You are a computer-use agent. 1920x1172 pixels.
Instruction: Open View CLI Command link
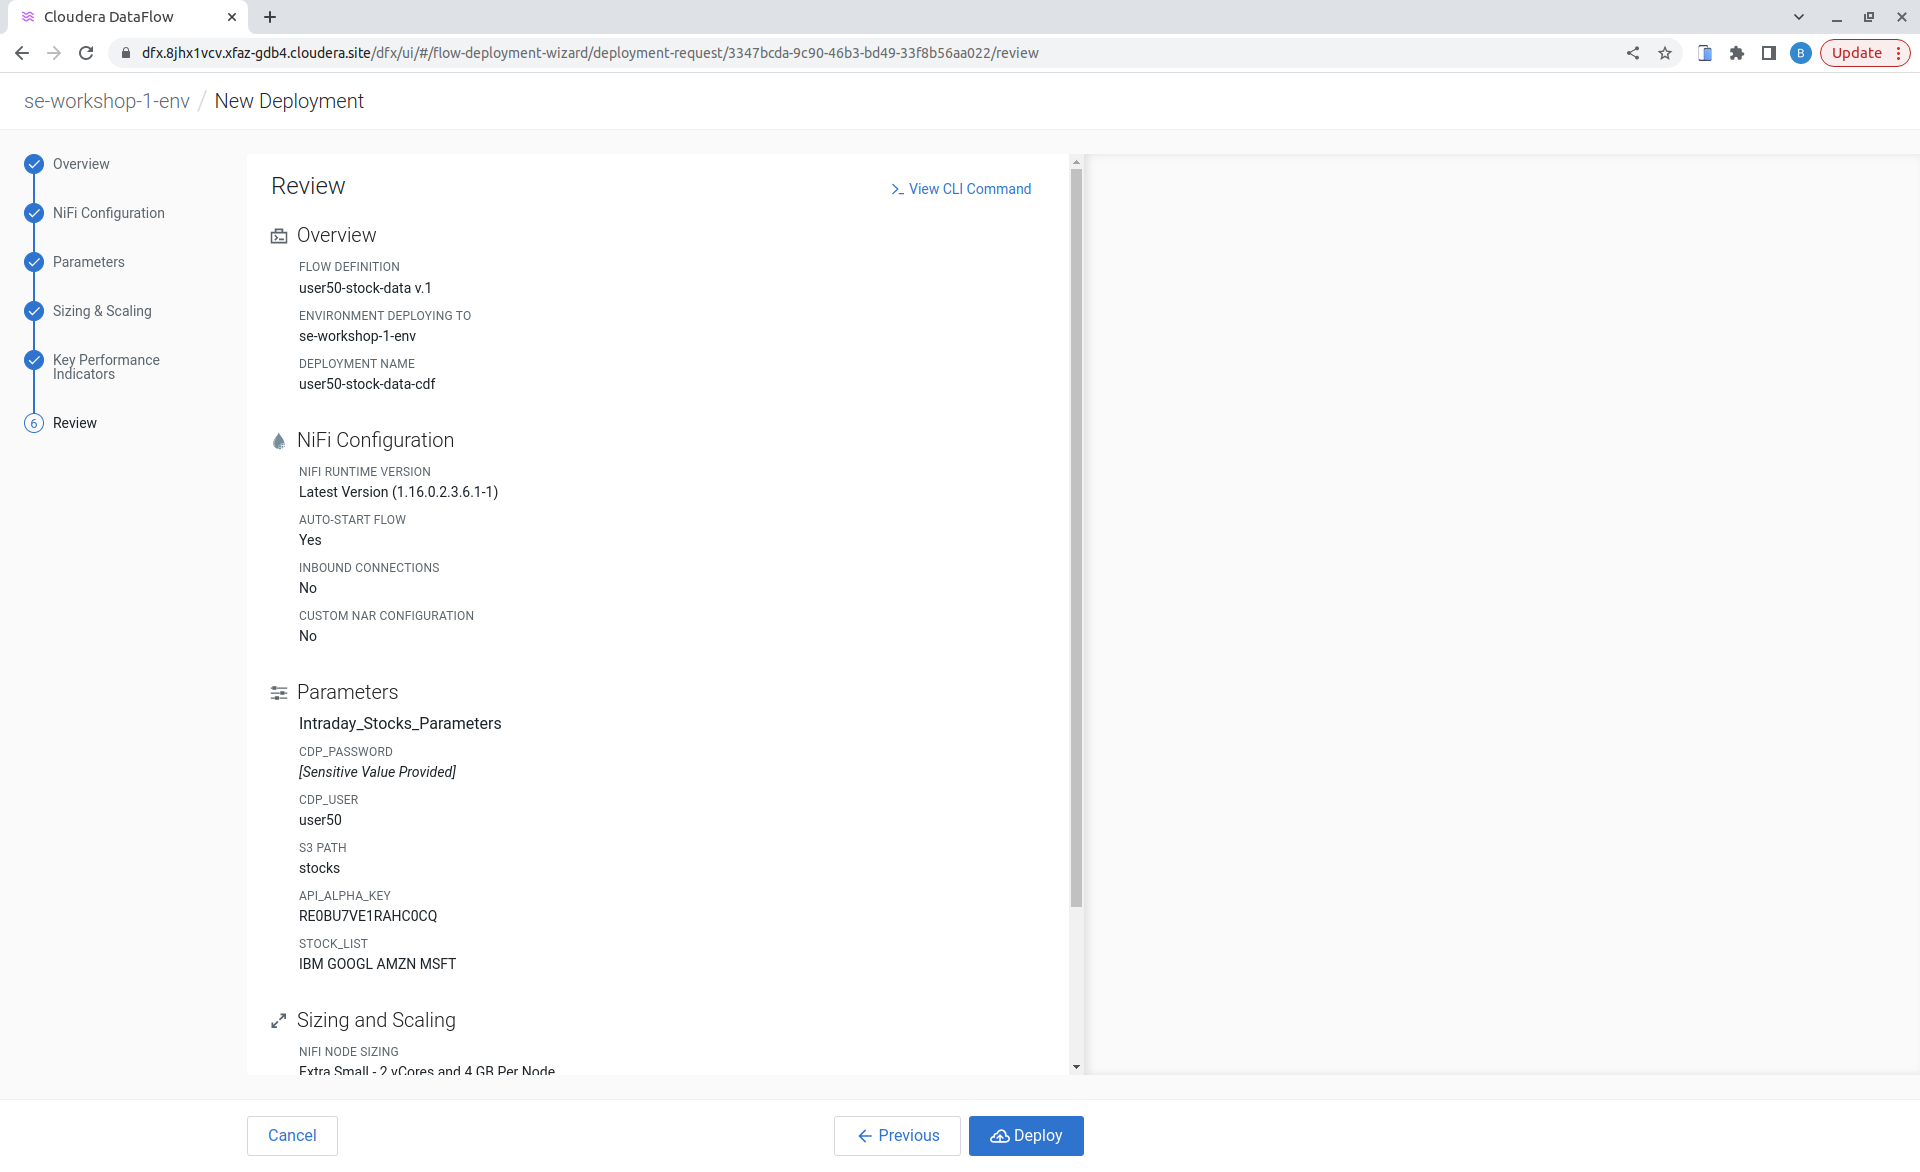pos(961,189)
